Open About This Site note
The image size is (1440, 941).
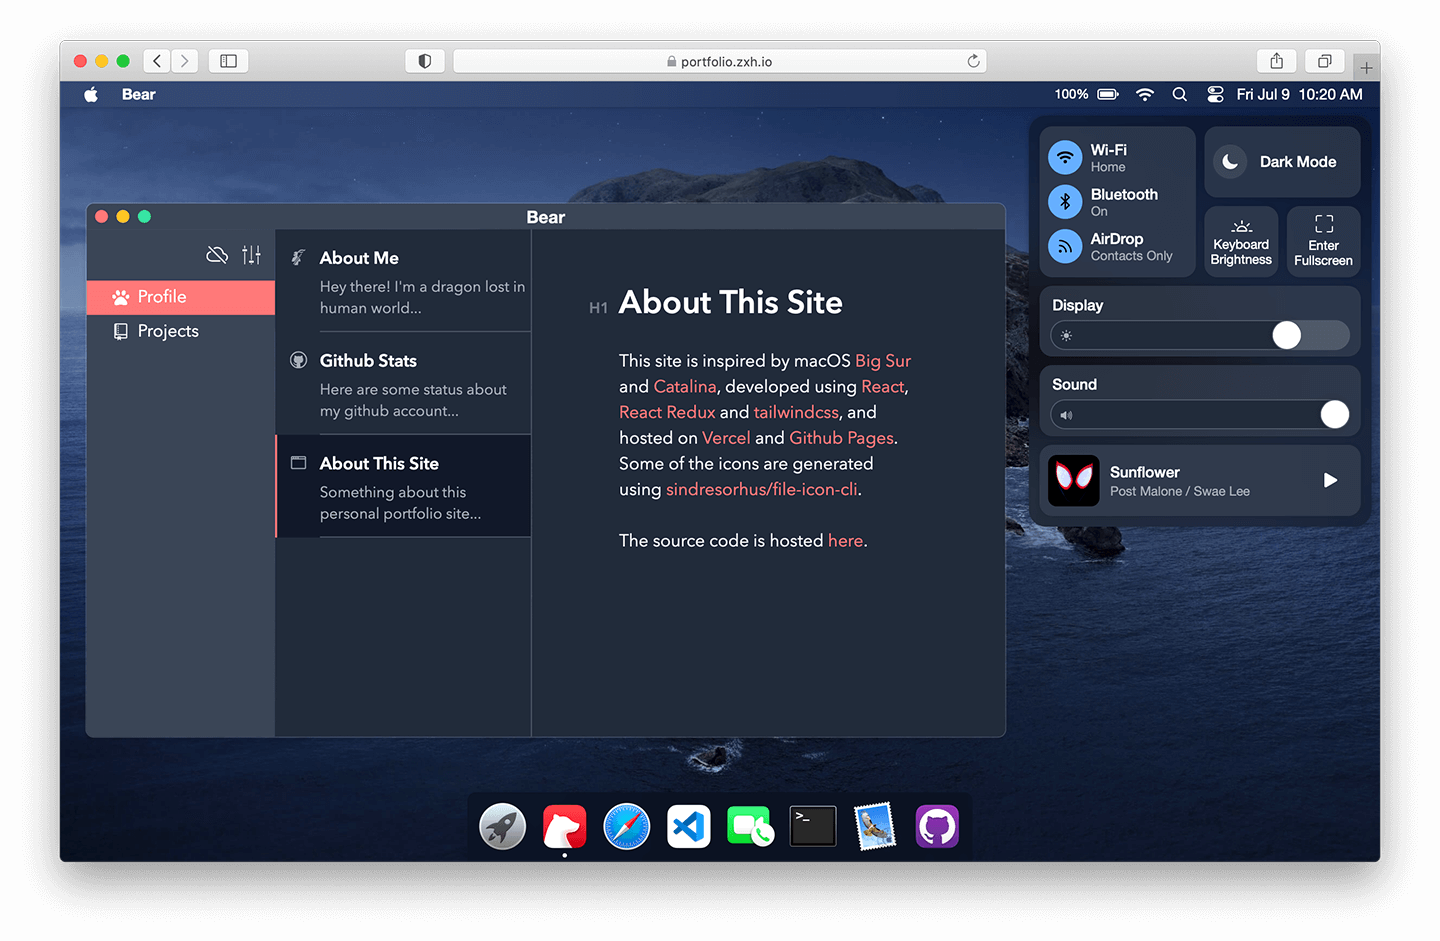tap(404, 487)
